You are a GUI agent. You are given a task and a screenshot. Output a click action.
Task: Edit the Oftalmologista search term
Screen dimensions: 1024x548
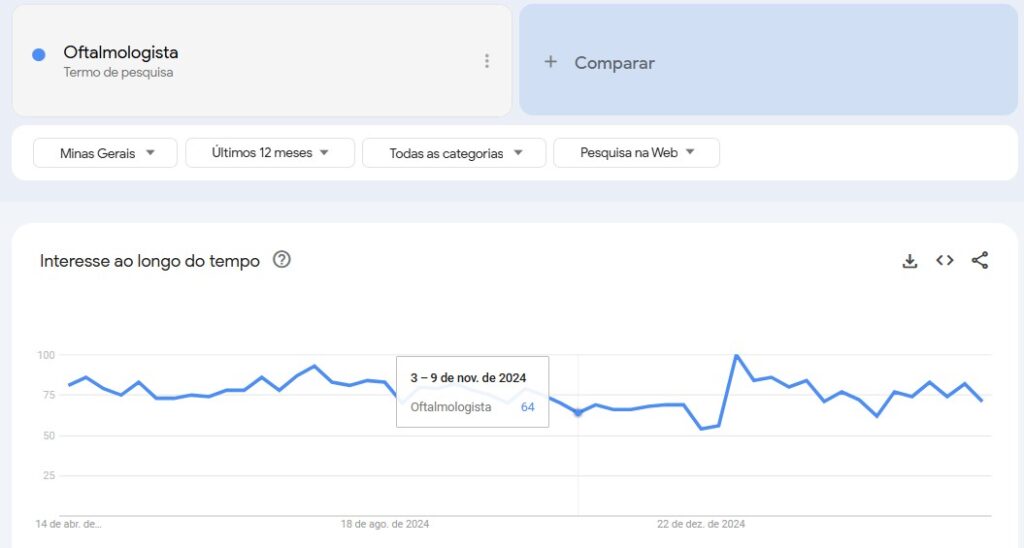pos(121,52)
